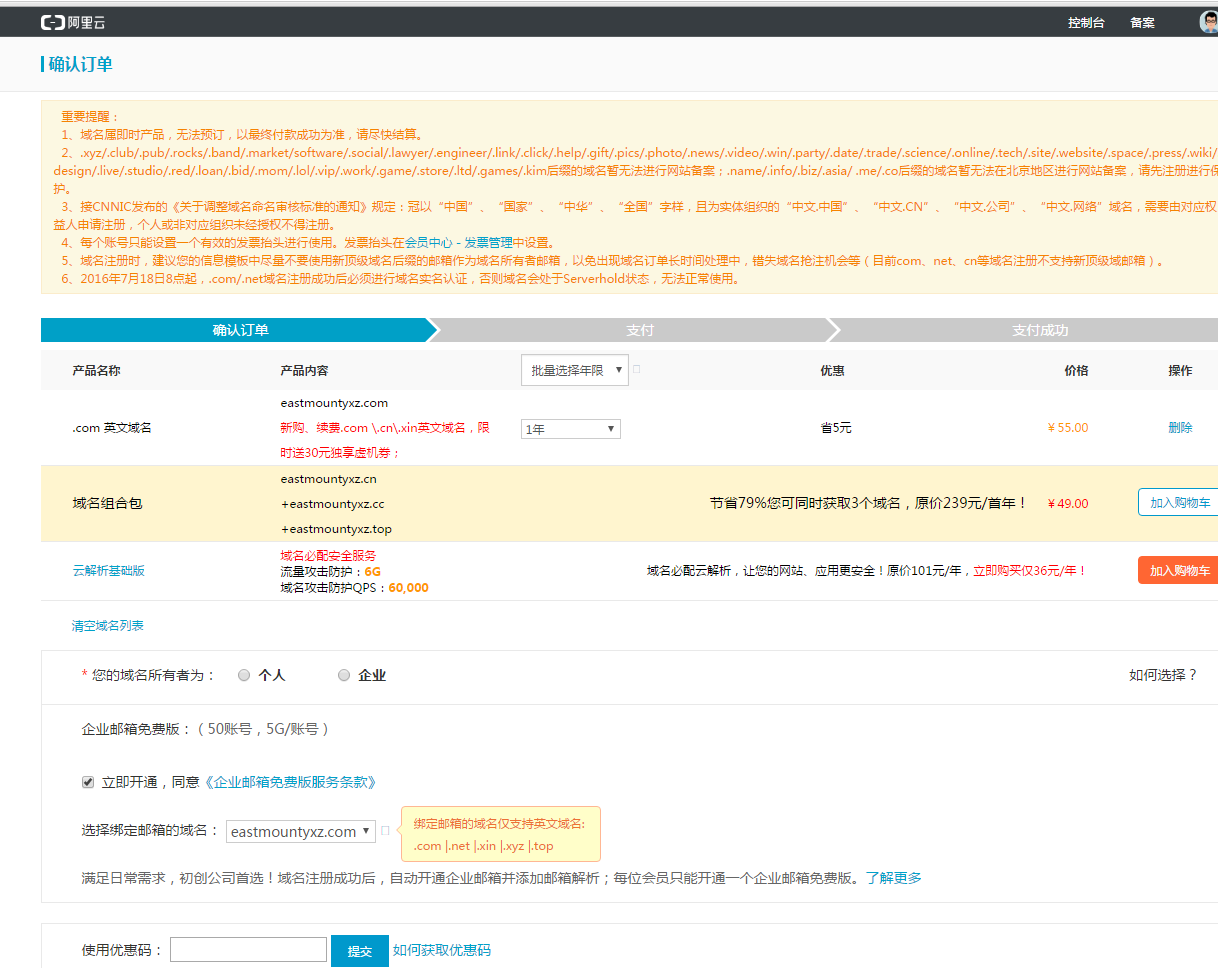The image size is (1218, 968).
Task: Open the 1年 duration dropdown
Action: click(571, 429)
